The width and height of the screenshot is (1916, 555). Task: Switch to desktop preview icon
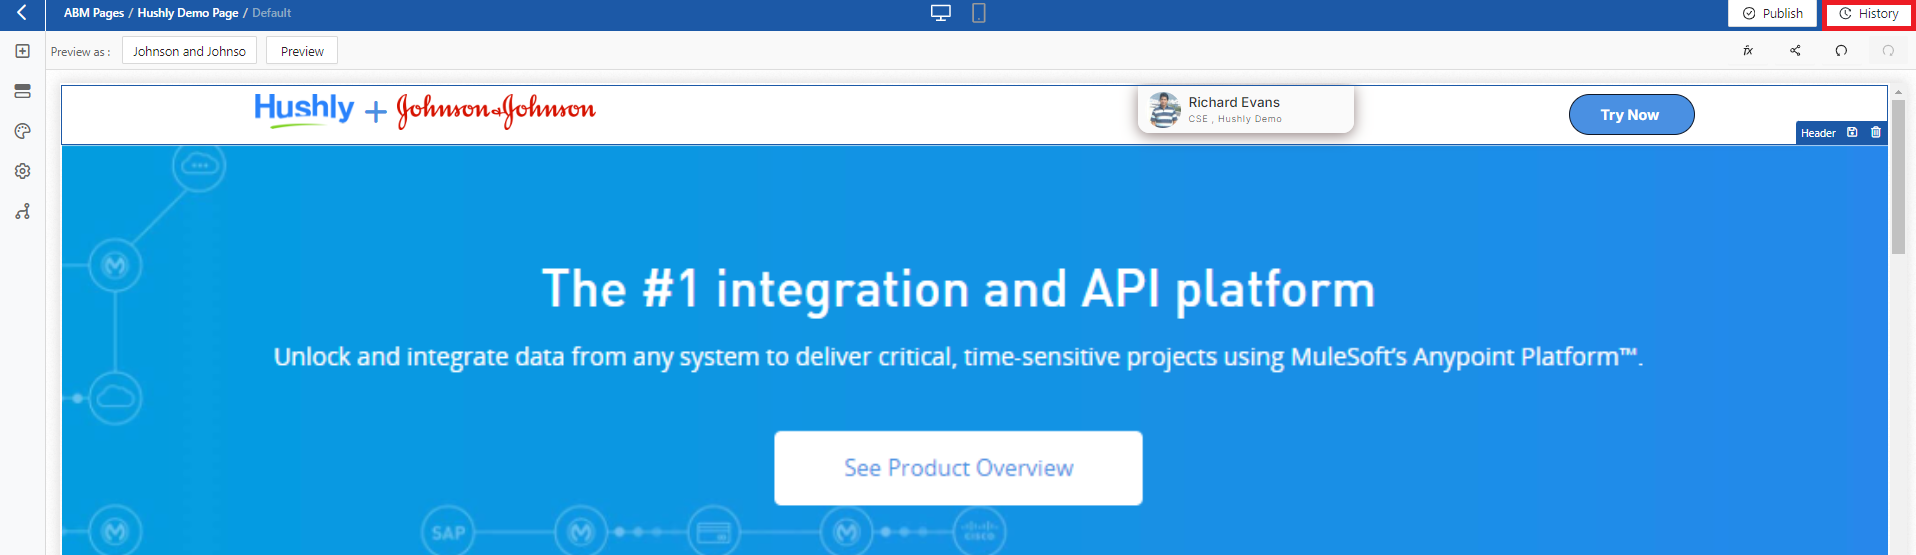[x=941, y=13]
